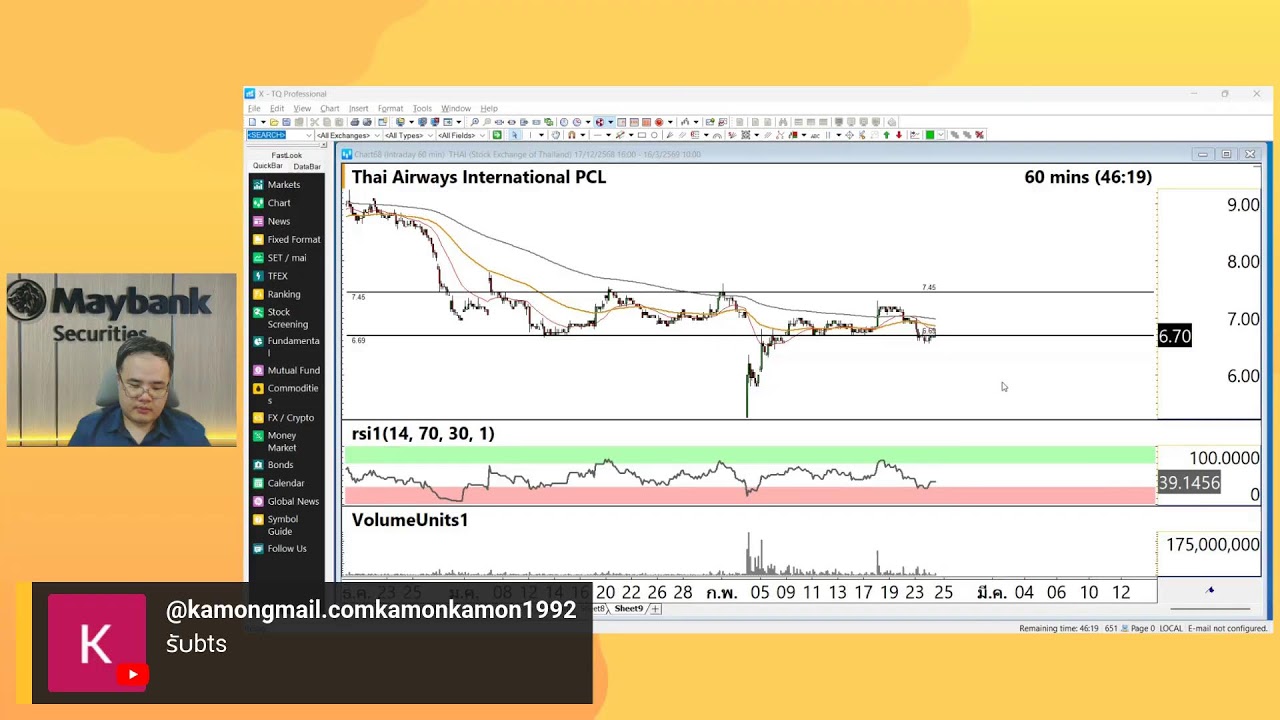Click the Open folder toolbar icon
Image resolution: width=1280 pixels, height=720 pixels.
point(274,122)
